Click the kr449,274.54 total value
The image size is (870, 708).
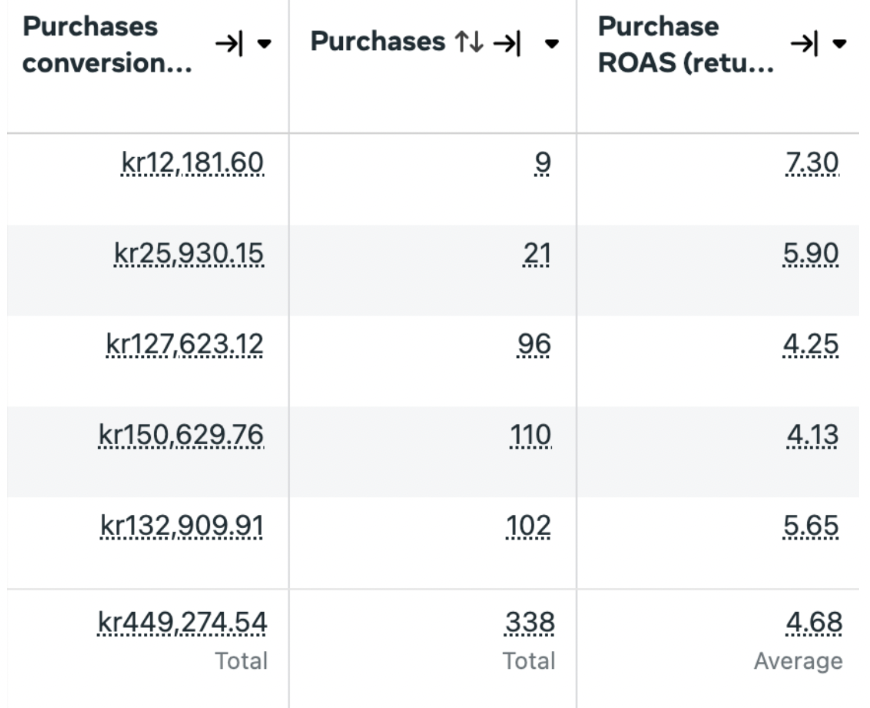point(183,623)
